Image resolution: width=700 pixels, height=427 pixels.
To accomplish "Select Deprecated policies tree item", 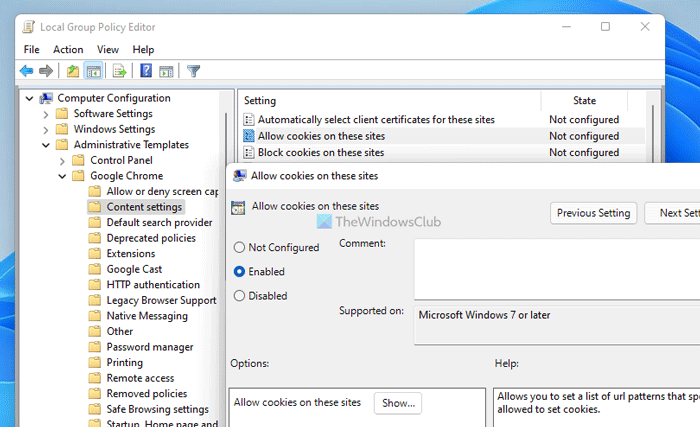I will pyautogui.click(x=151, y=238).
